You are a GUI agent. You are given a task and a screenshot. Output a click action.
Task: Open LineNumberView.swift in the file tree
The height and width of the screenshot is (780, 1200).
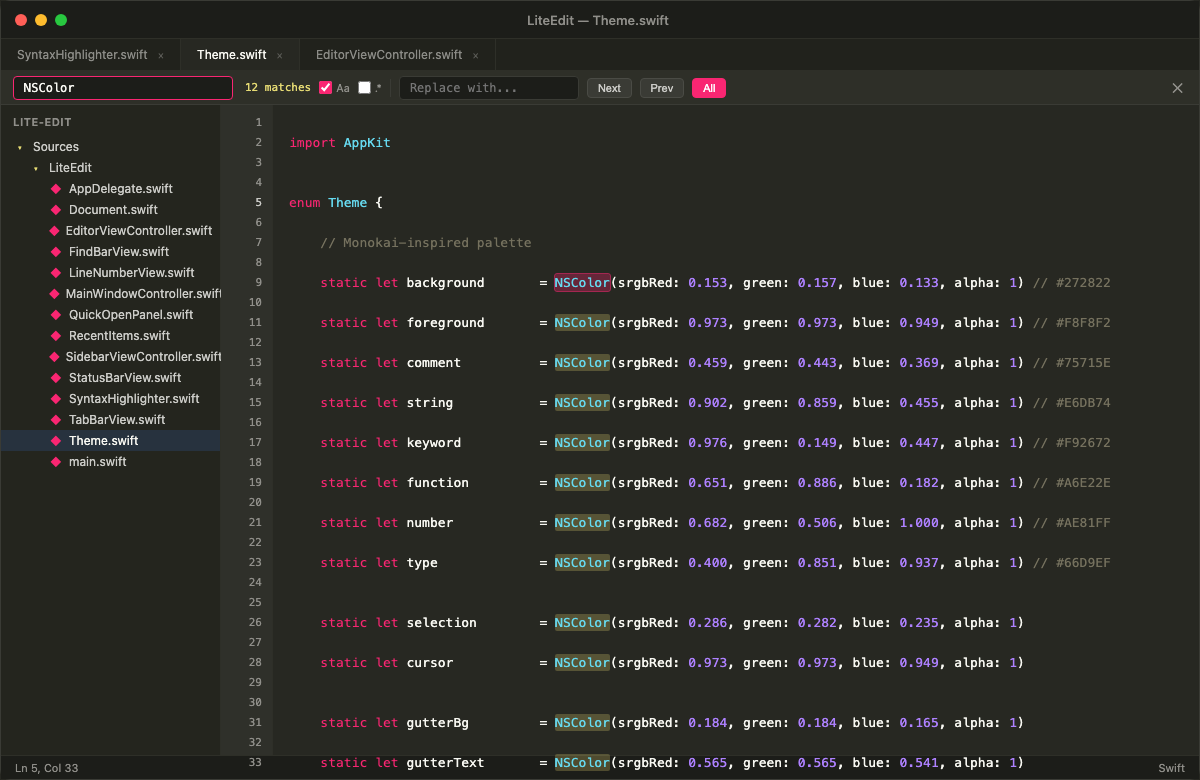(132, 272)
